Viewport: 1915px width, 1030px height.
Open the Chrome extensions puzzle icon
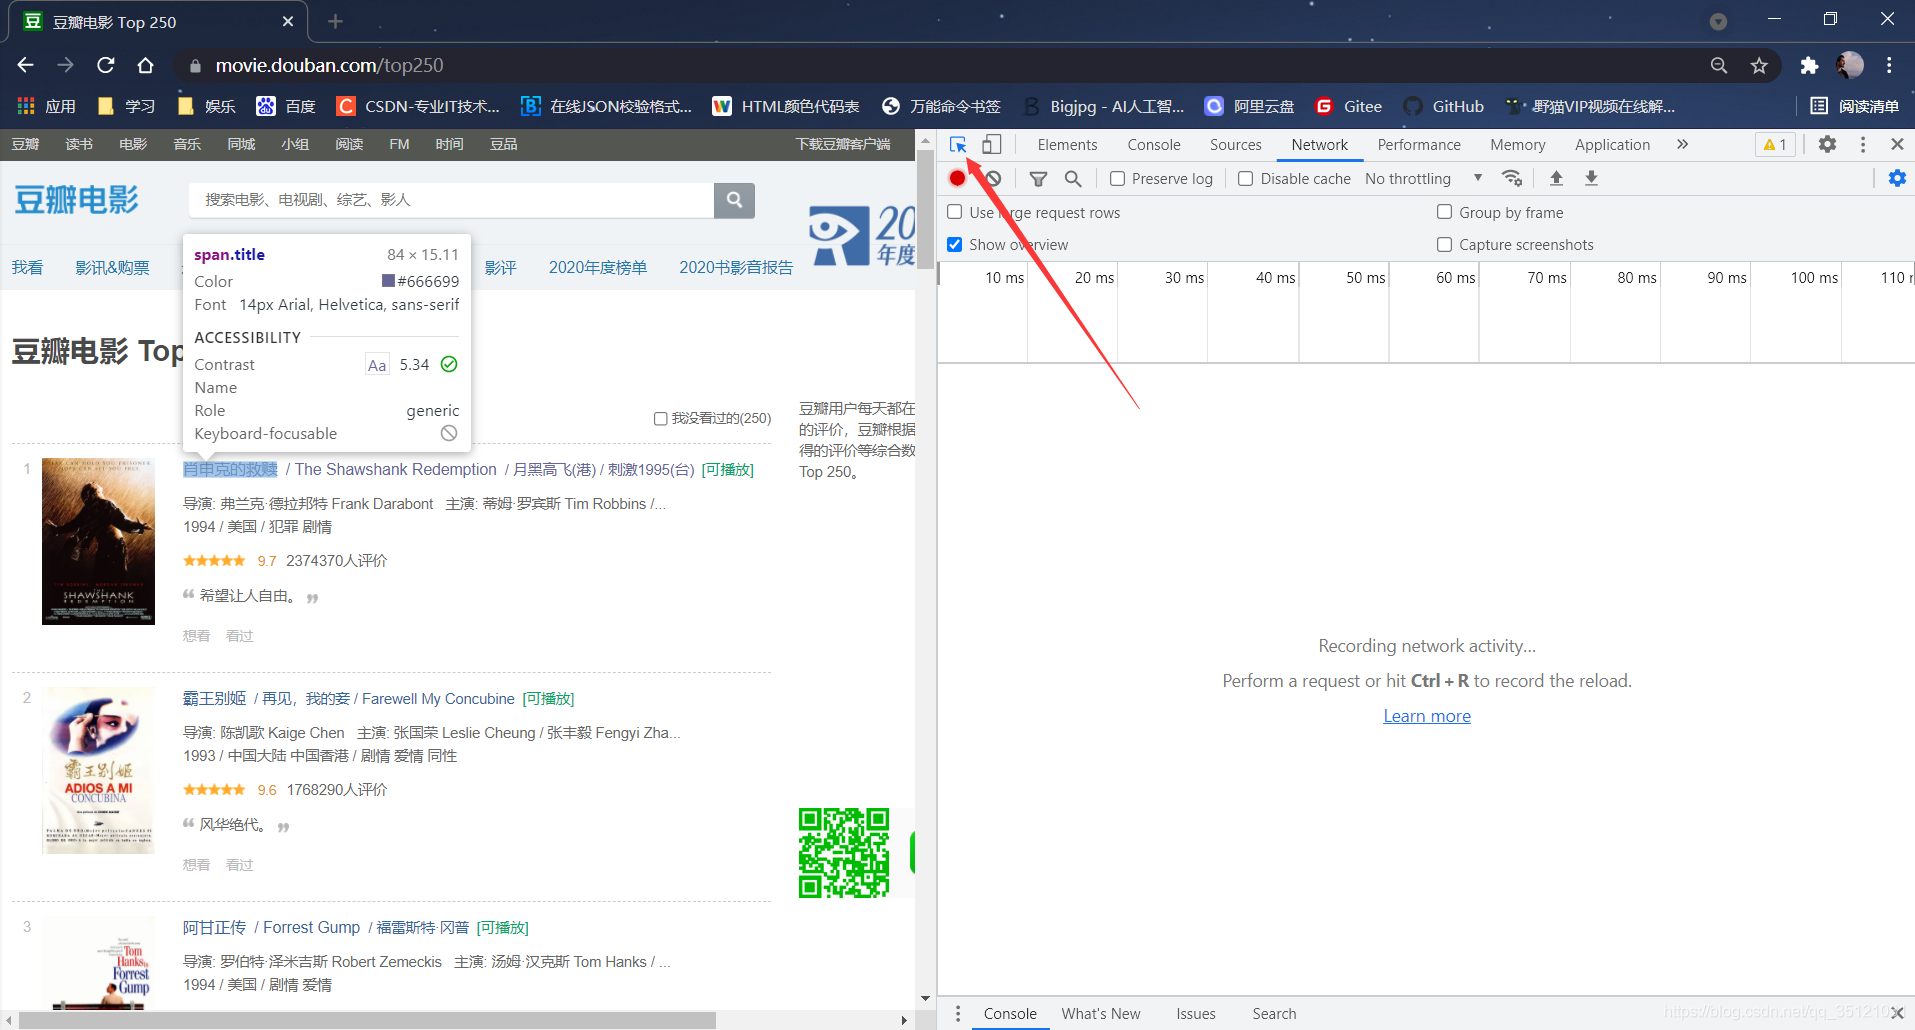(1808, 65)
